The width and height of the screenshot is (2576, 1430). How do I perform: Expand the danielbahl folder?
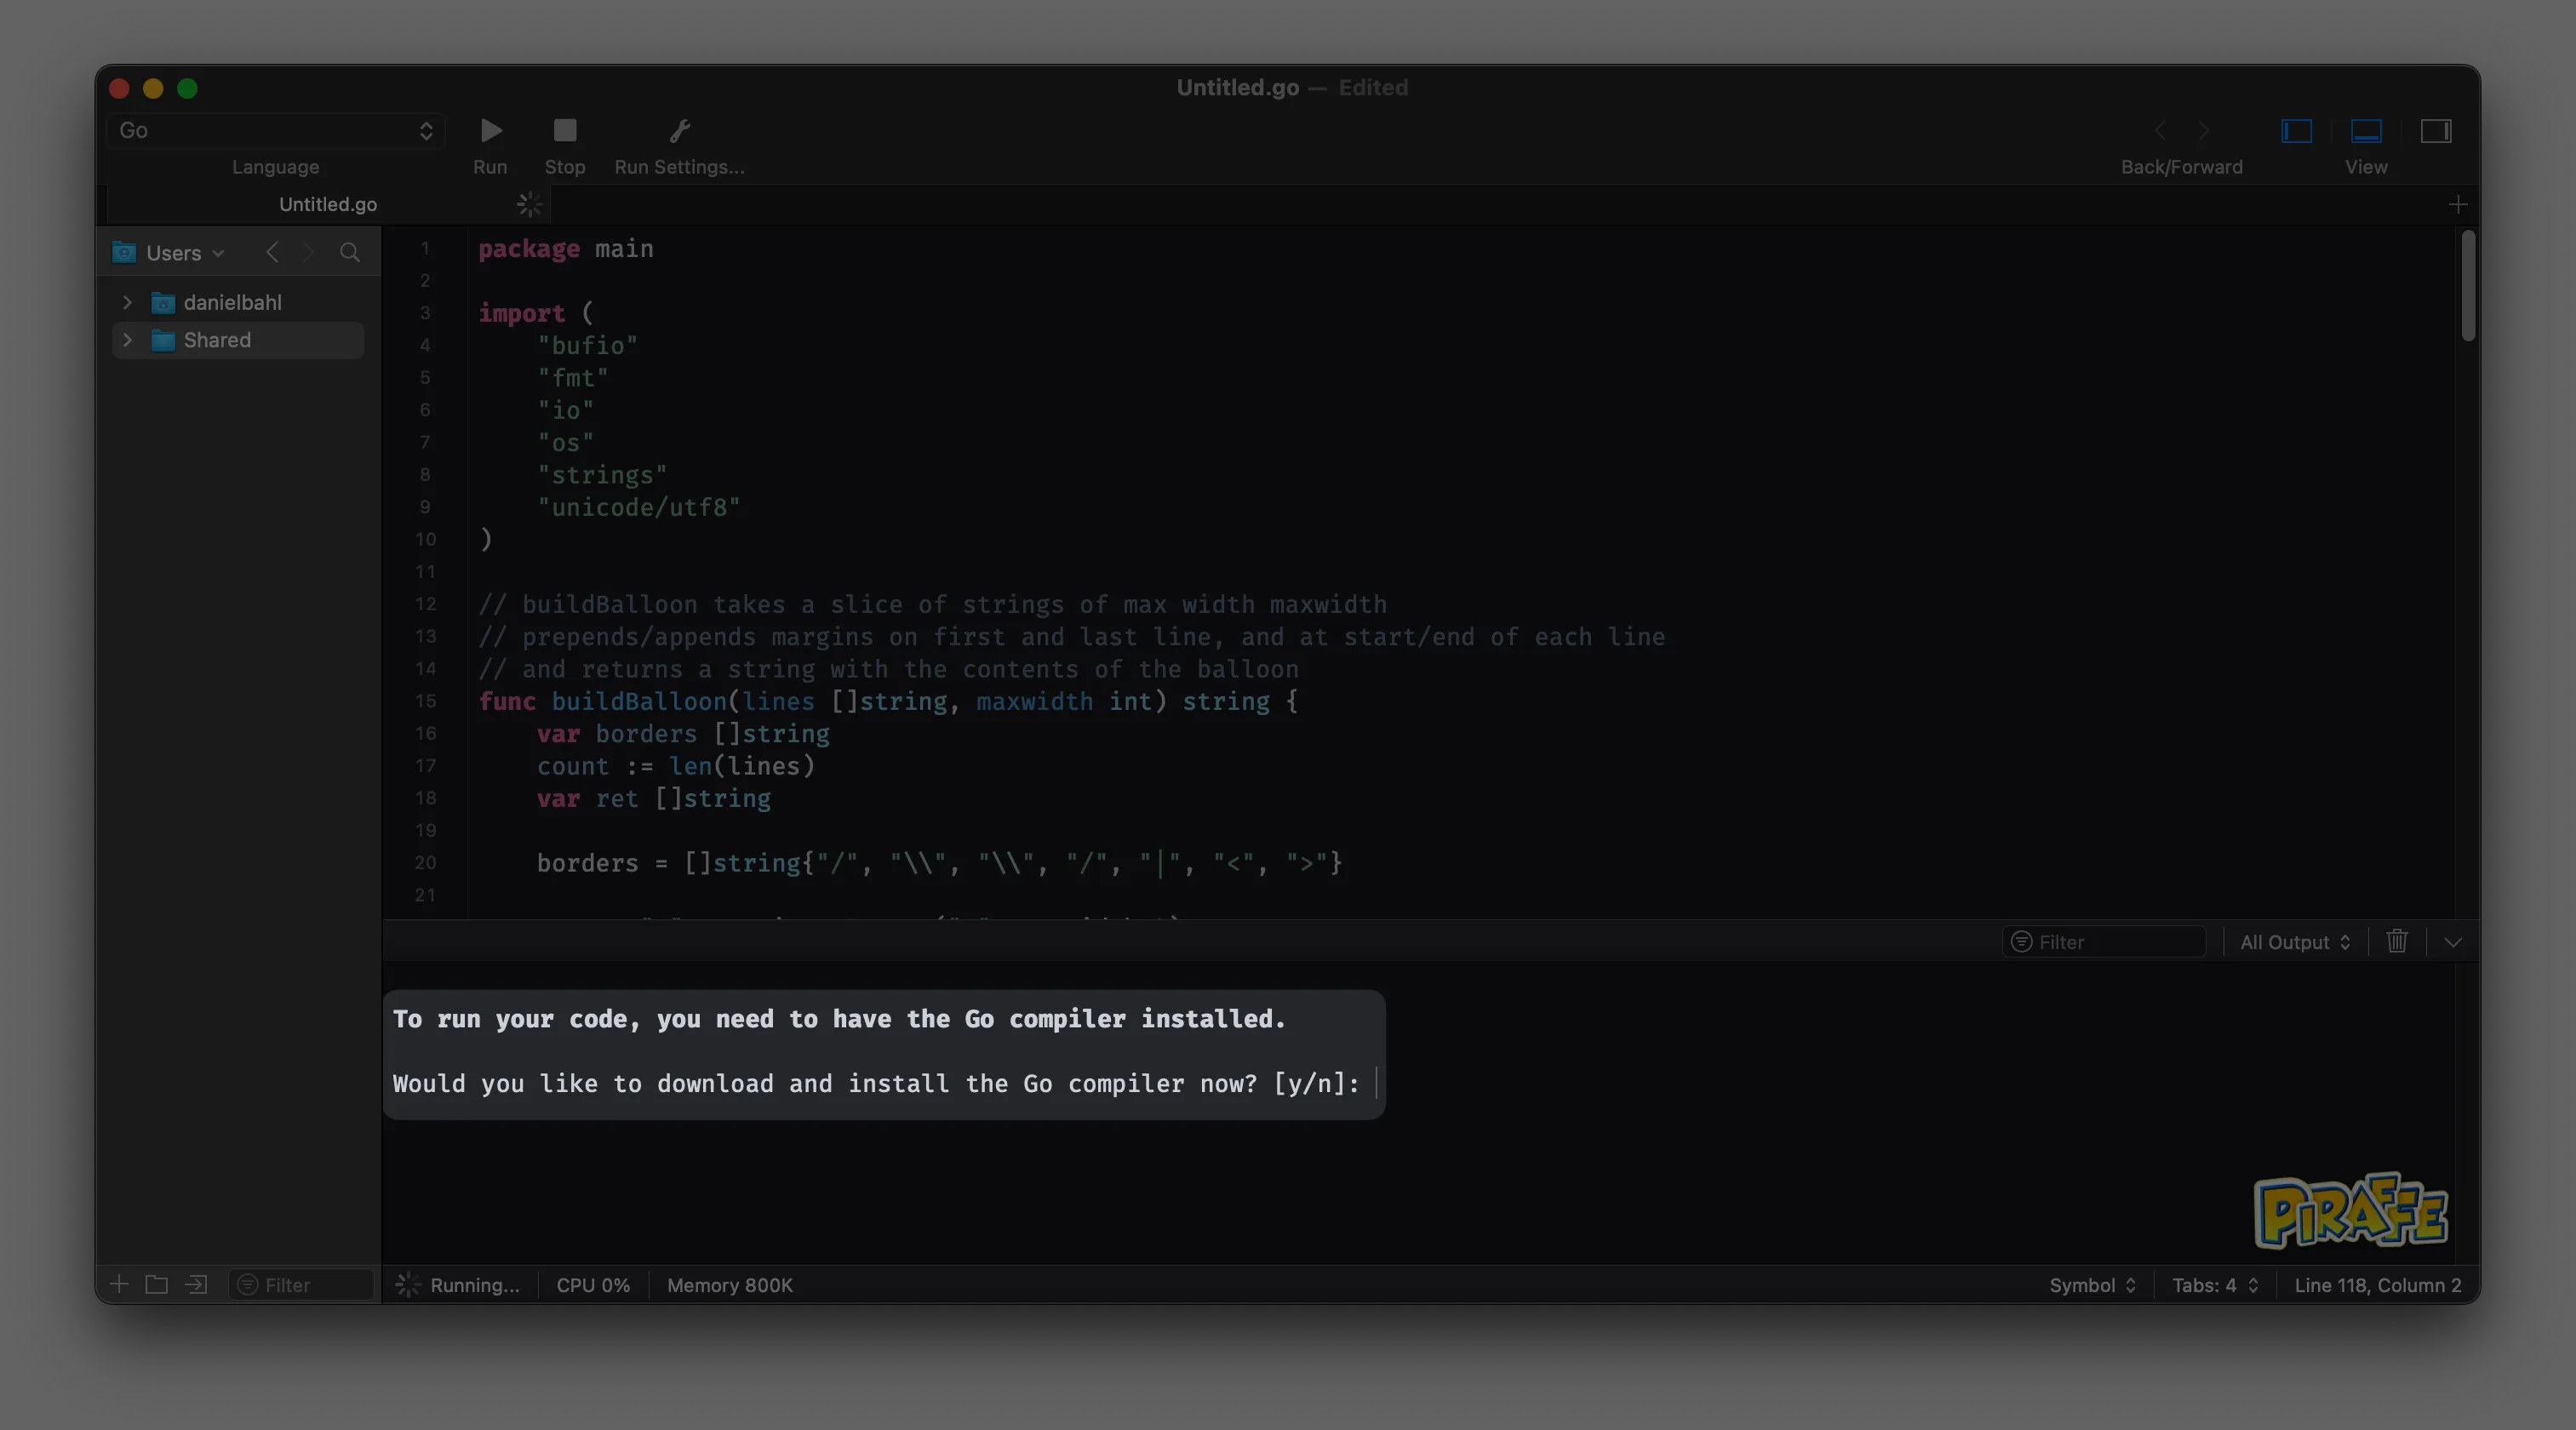[127, 302]
